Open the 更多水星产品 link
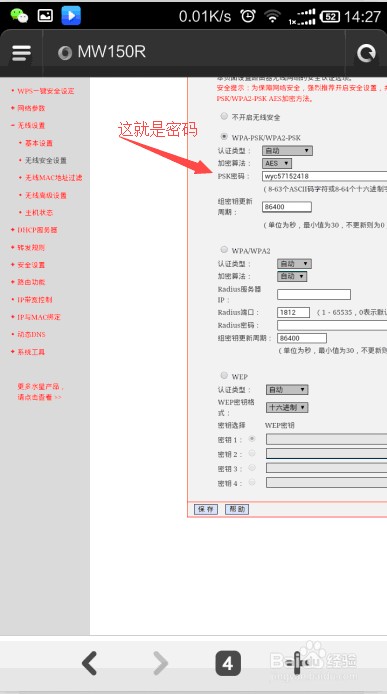387x694 pixels. coord(40,392)
